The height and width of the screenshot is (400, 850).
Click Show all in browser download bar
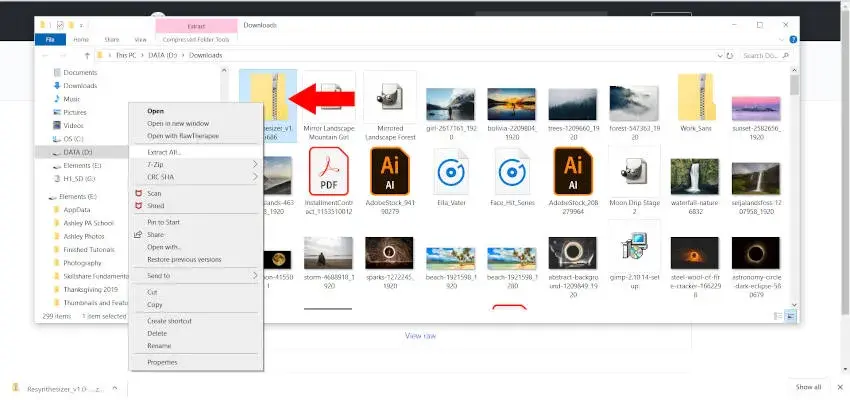point(808,387)
